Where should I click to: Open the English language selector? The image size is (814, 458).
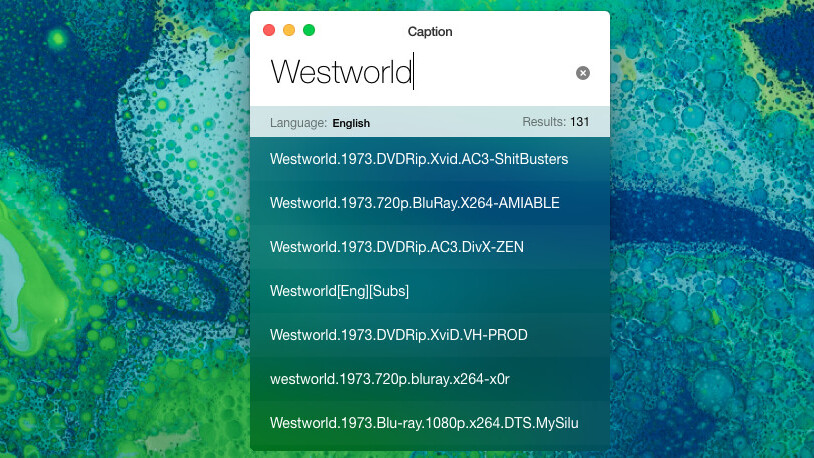click(x=351, y=123)
